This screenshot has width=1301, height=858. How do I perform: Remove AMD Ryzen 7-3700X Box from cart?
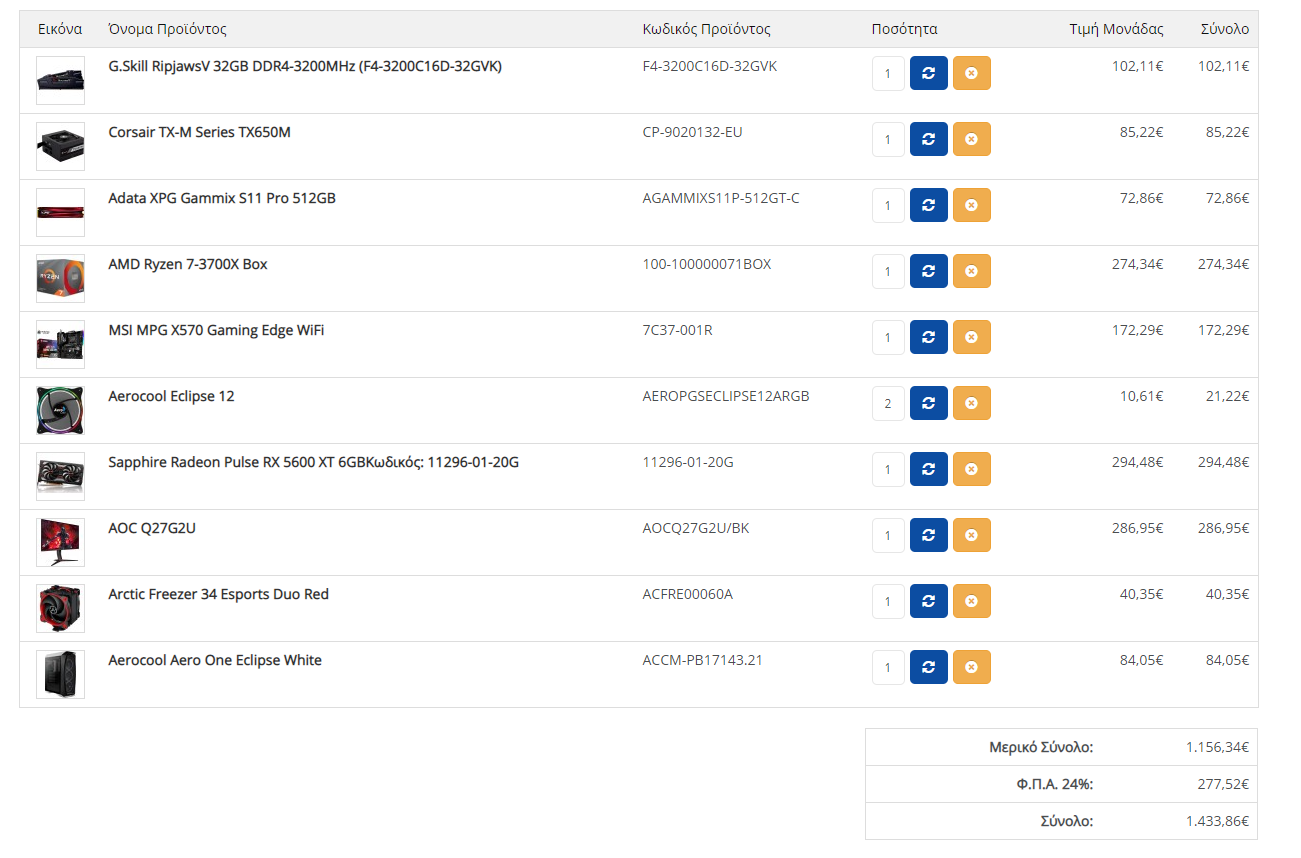(x=972, y=271)
